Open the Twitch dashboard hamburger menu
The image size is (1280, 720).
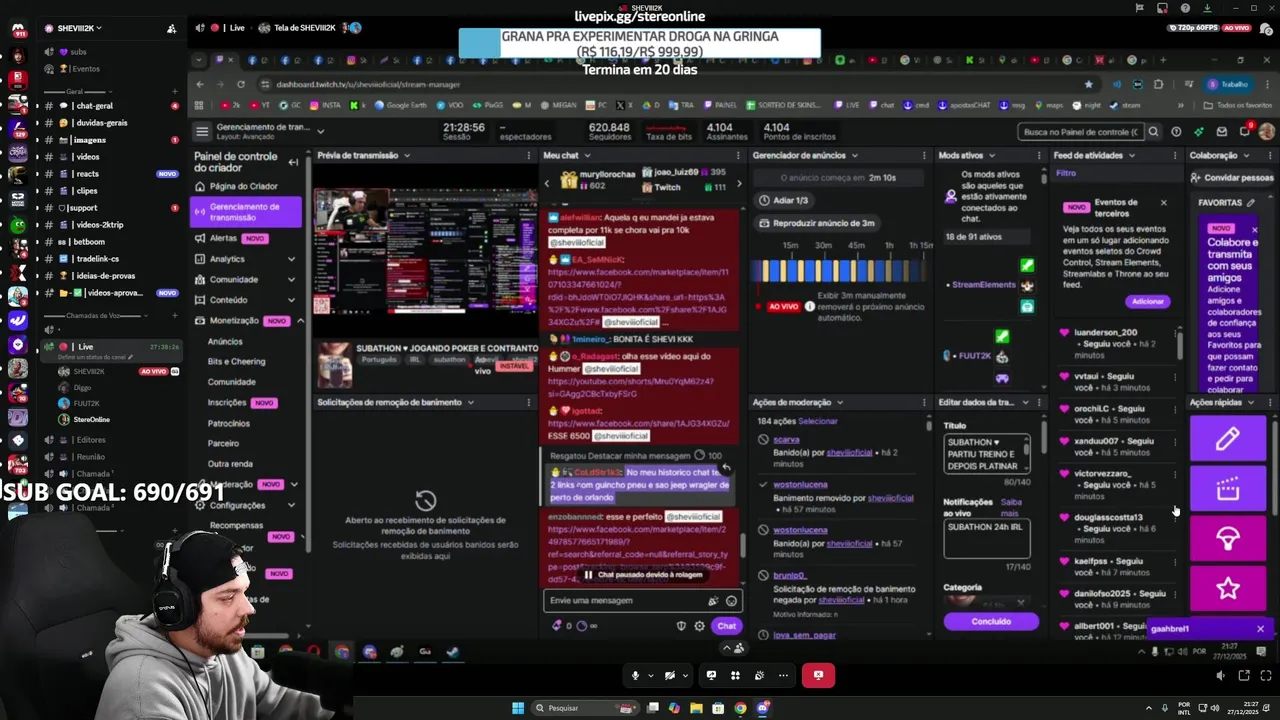202,131
